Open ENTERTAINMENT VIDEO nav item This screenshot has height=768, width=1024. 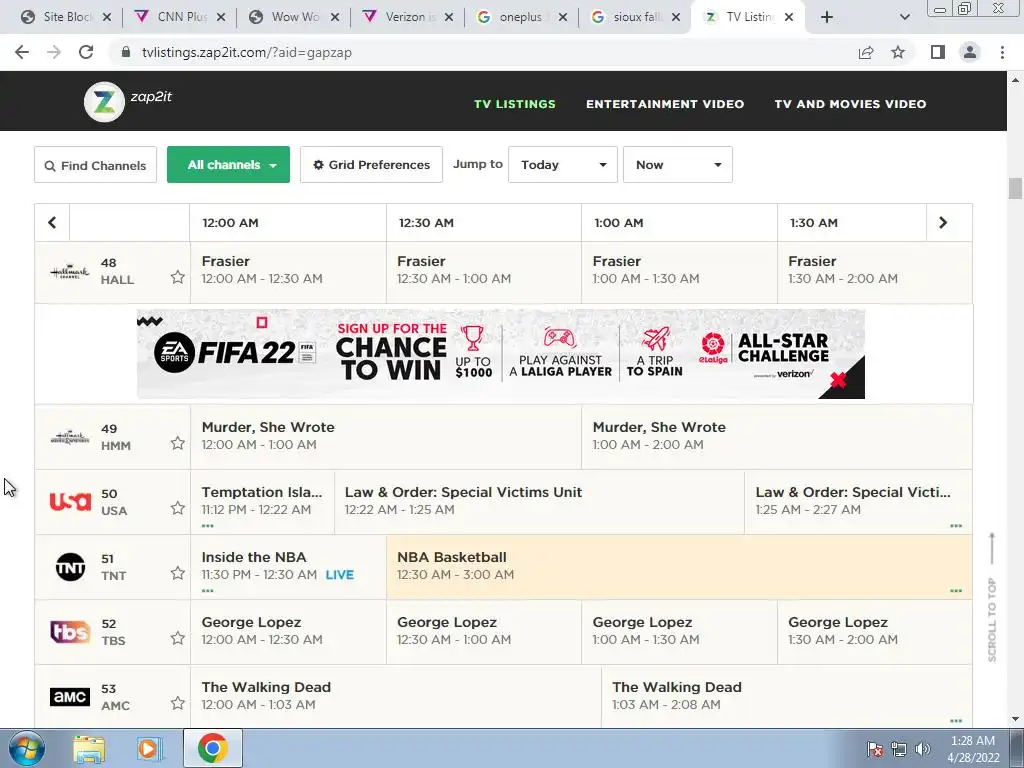pyautogui.click(x=665, y=104)
